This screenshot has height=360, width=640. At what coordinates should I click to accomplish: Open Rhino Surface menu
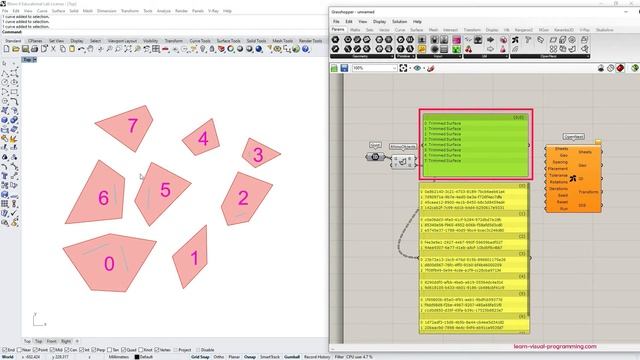[58, 11]
